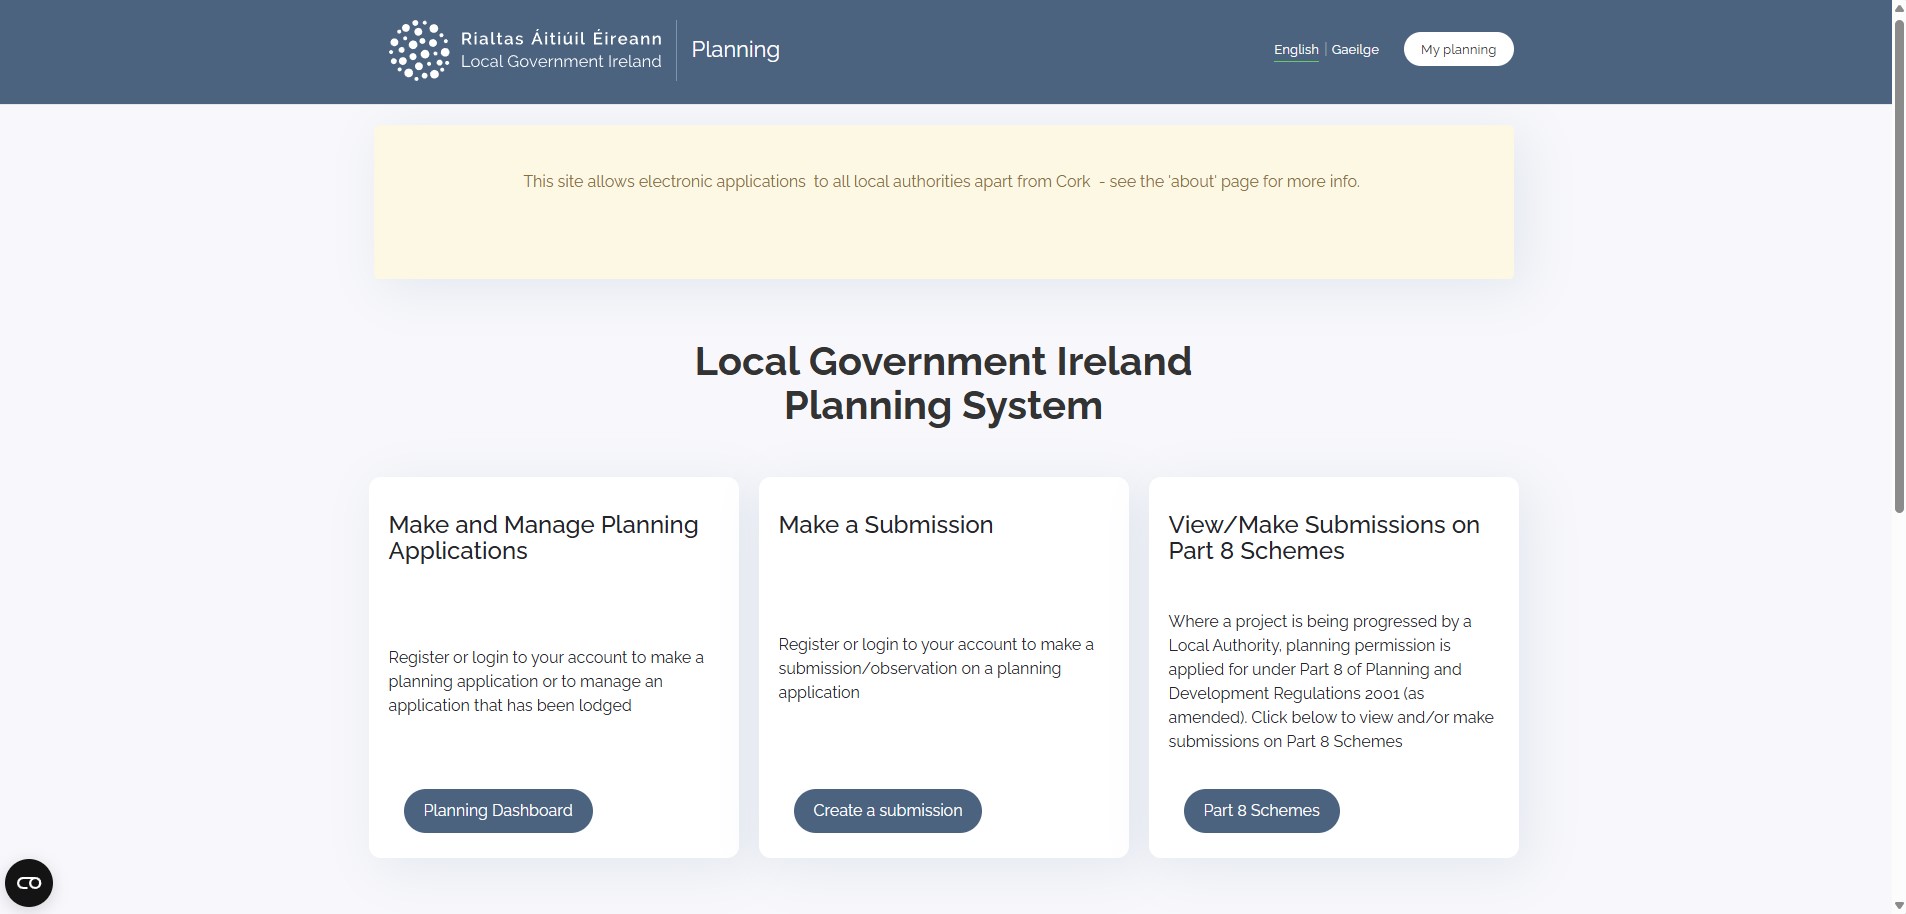Open Part 8 Schemes
This screenshot has width=1906, height=914.
(1261, 810)
